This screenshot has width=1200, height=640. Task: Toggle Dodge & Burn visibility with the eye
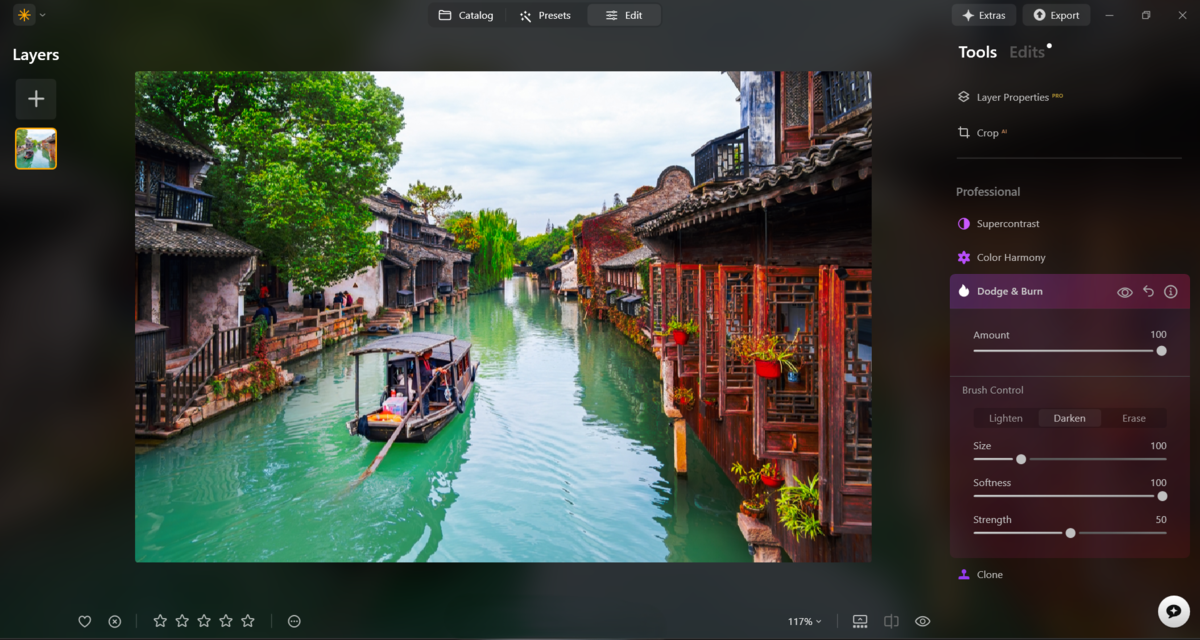point(1126,291)
